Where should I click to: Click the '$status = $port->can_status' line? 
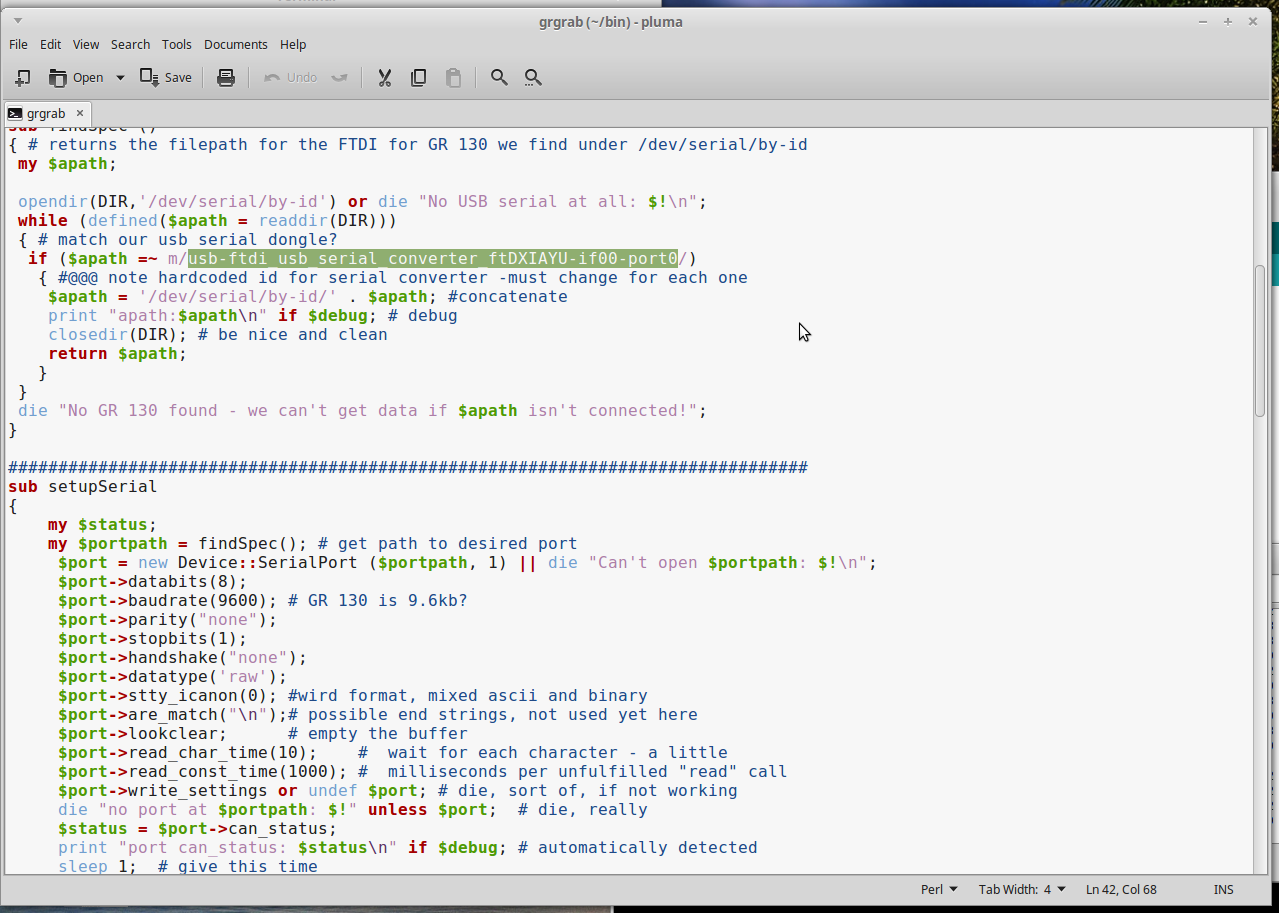[198, 829]
